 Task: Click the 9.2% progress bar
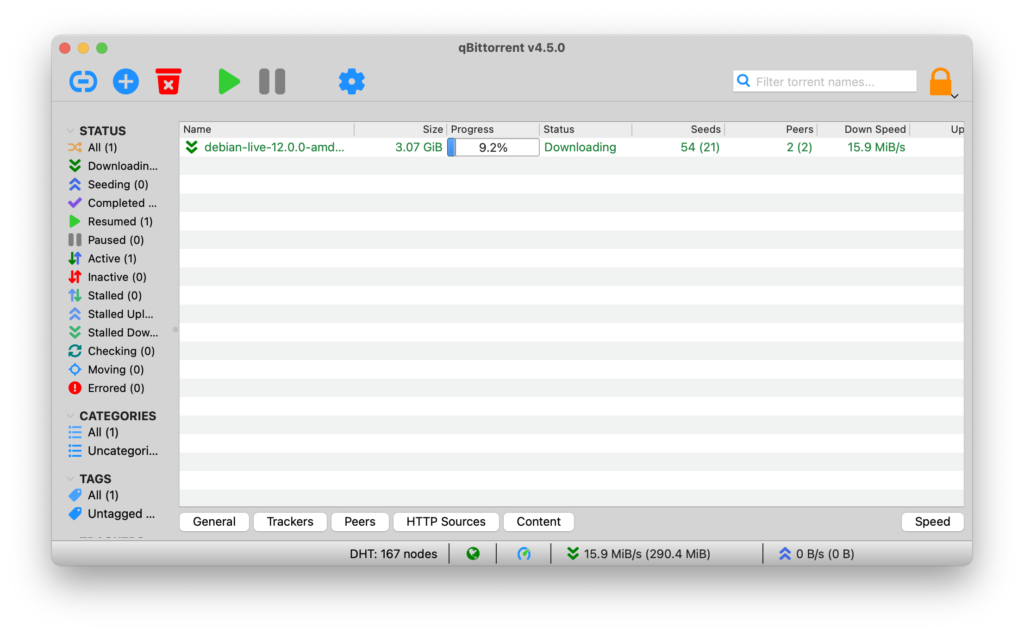(493, 148)
